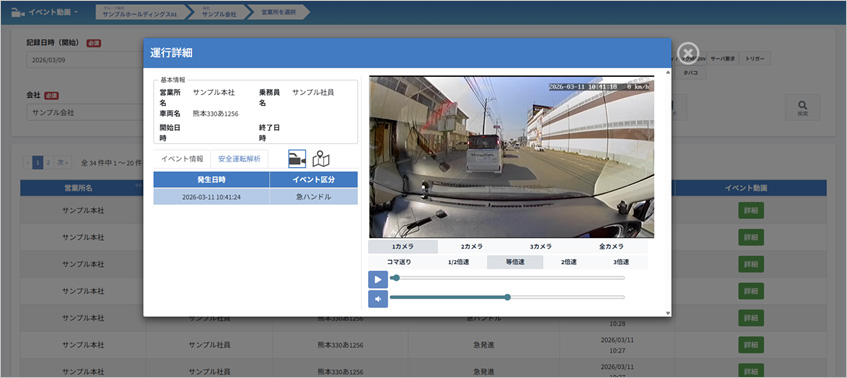847x378 pixels.
Task: Click the magnifier 検索 button in background
Action: pos(802,107)
